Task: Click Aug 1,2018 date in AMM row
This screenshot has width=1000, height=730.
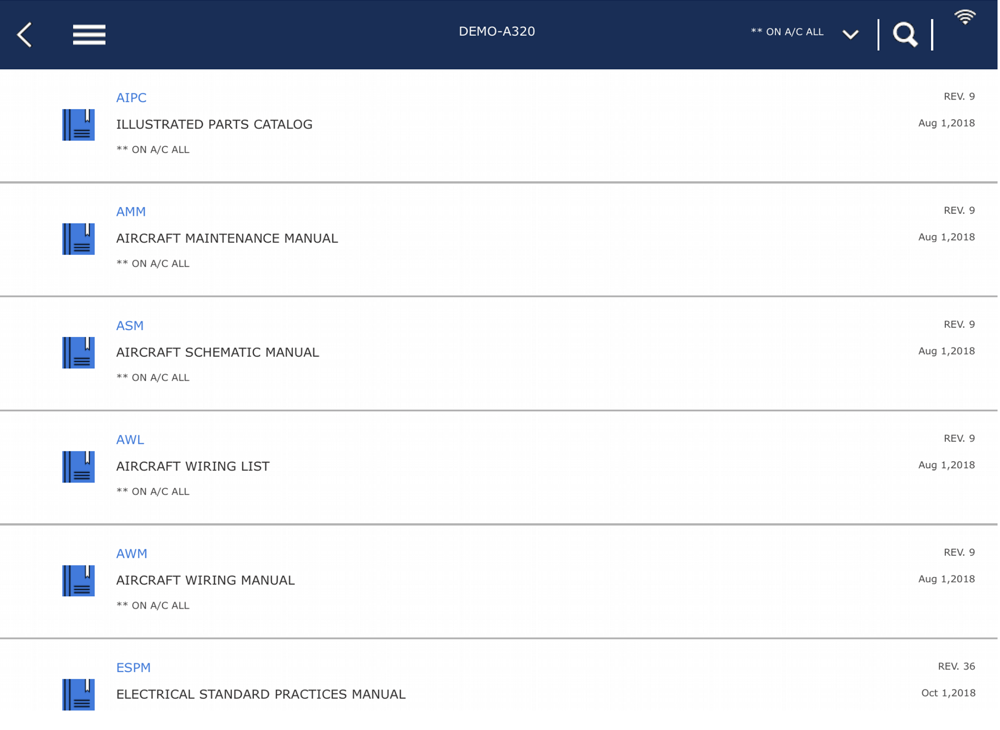Action: (x=946, y=238)
